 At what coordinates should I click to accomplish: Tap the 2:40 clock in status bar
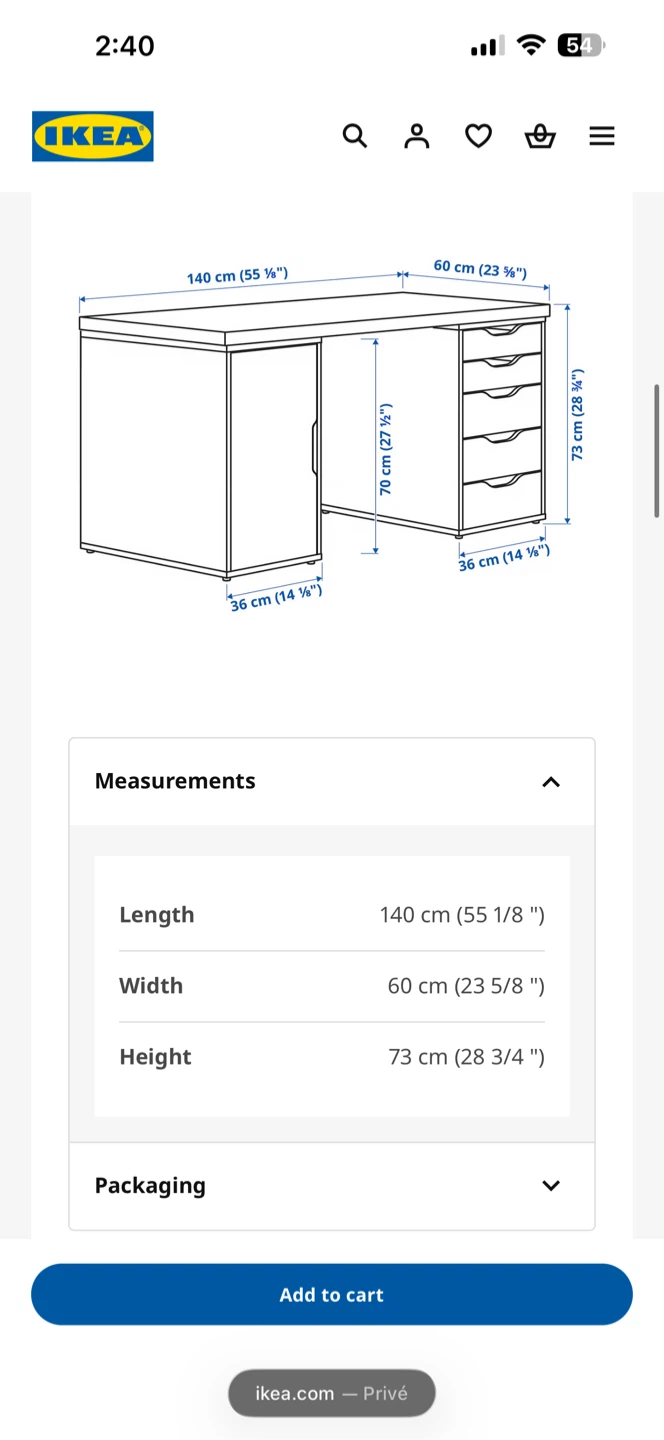coord(125,46)
